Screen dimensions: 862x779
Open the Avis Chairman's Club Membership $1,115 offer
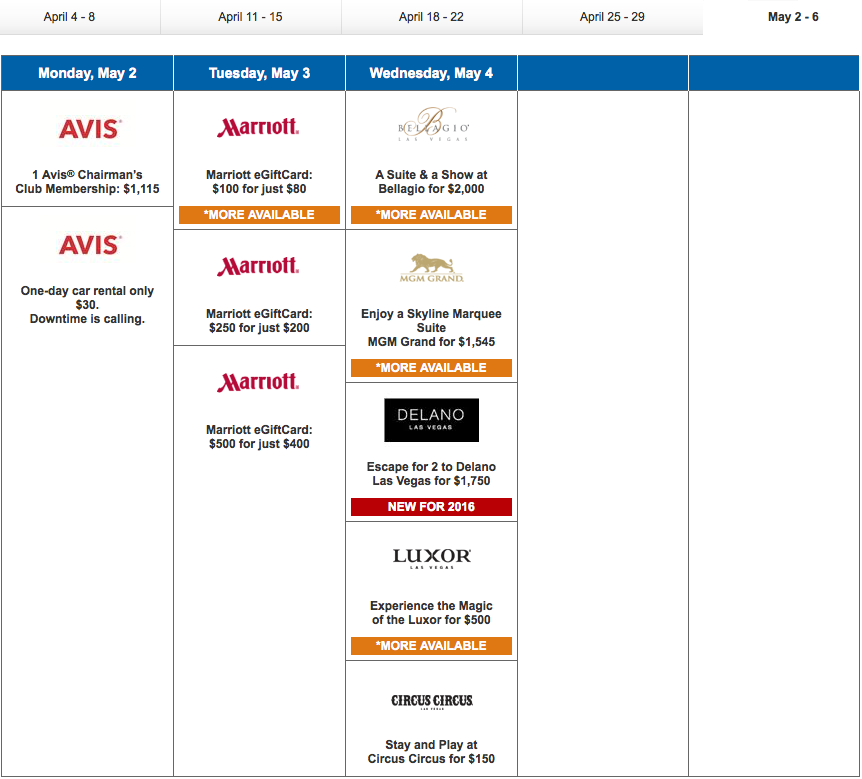pyautogui.click(x=87, y=182)
